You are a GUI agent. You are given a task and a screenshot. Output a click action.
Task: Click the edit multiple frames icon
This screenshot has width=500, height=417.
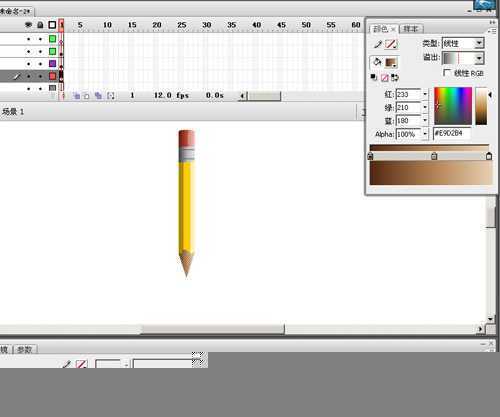pos(98,96)
